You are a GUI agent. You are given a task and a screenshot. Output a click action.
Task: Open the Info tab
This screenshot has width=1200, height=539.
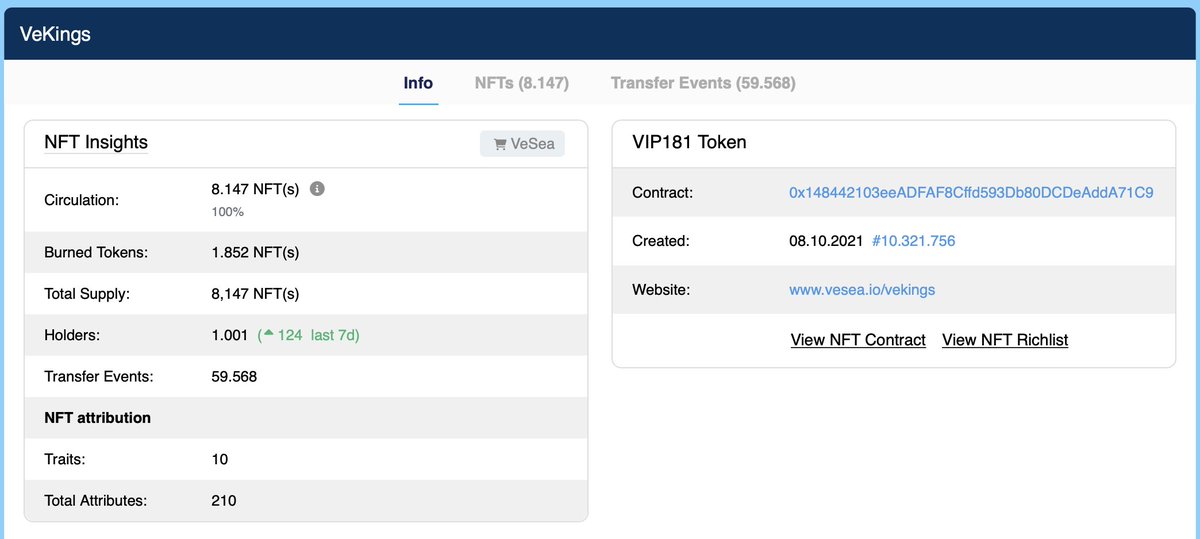pos(418,83)
